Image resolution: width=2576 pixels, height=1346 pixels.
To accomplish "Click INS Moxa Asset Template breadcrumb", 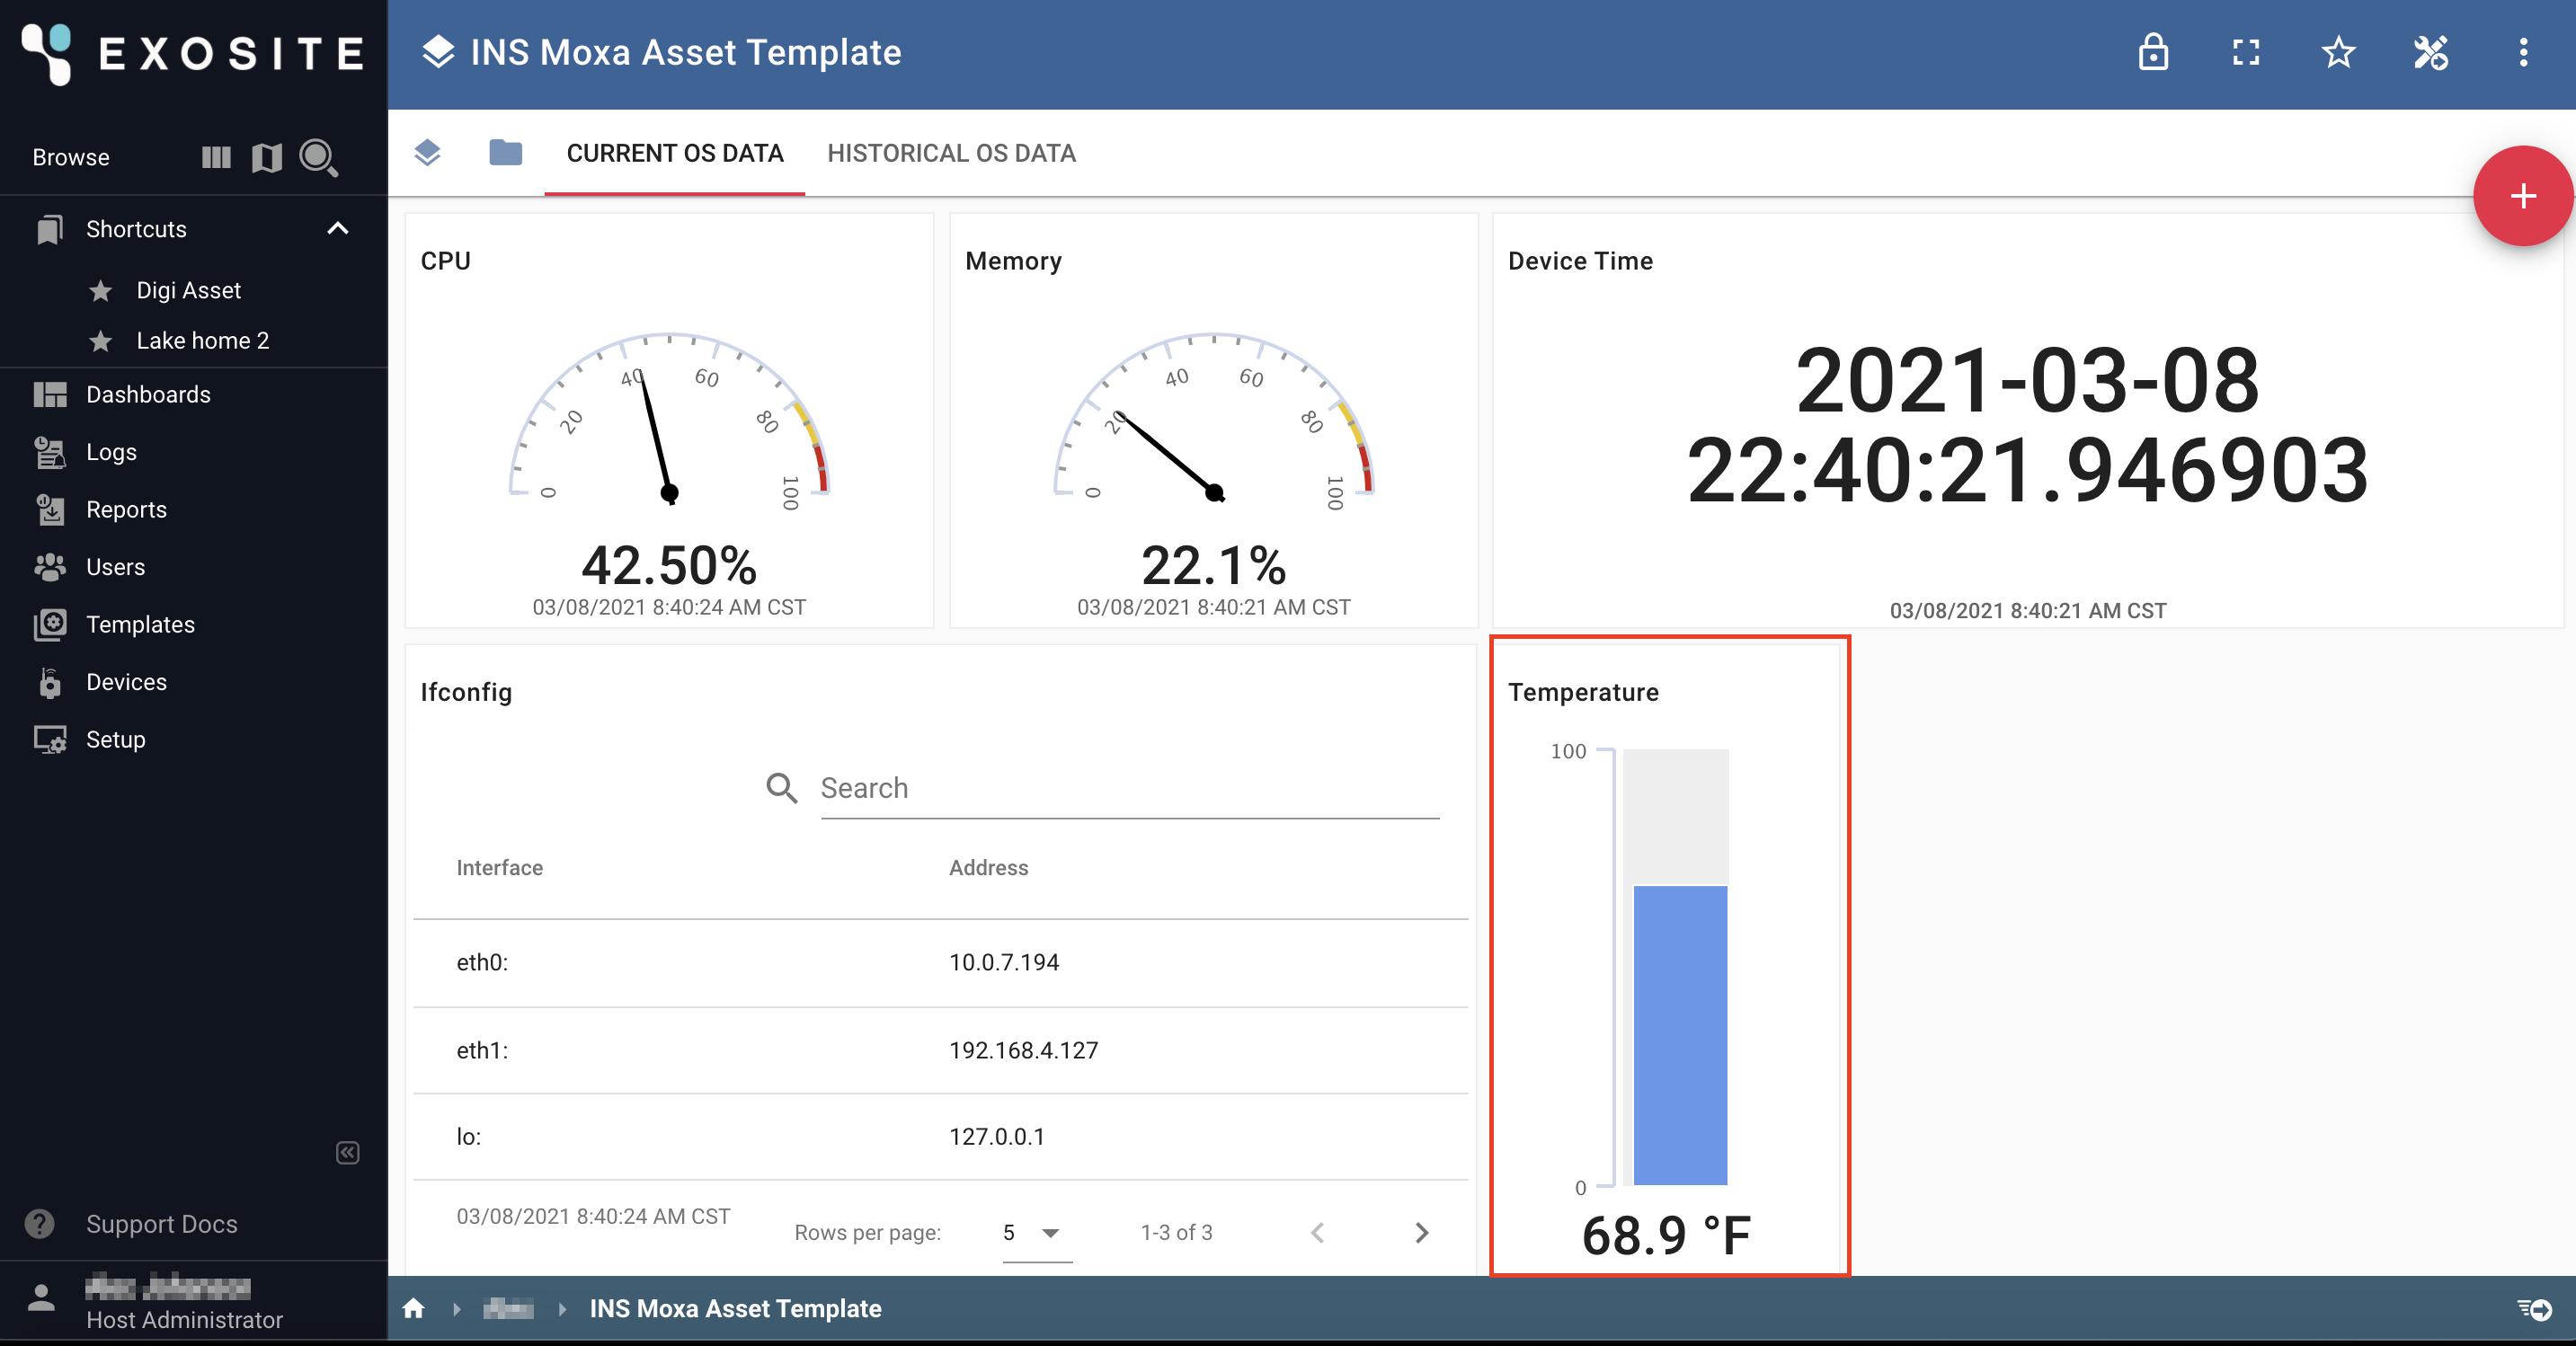I will (735, 1309).
